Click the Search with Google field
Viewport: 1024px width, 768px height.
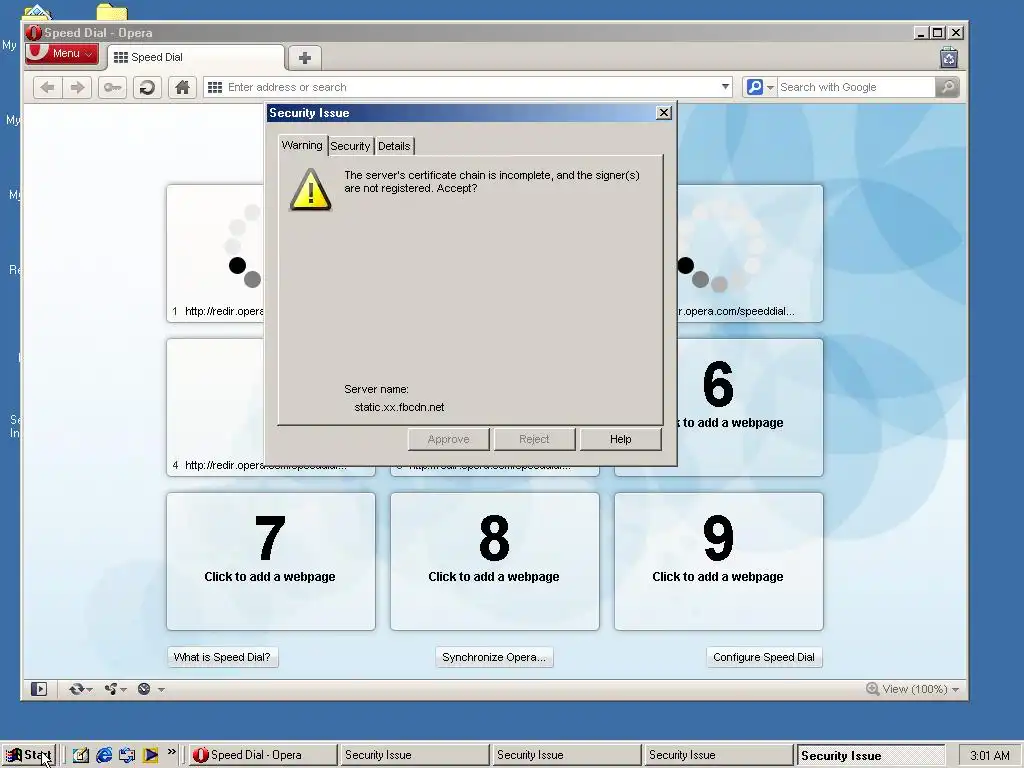click(856, 87)
